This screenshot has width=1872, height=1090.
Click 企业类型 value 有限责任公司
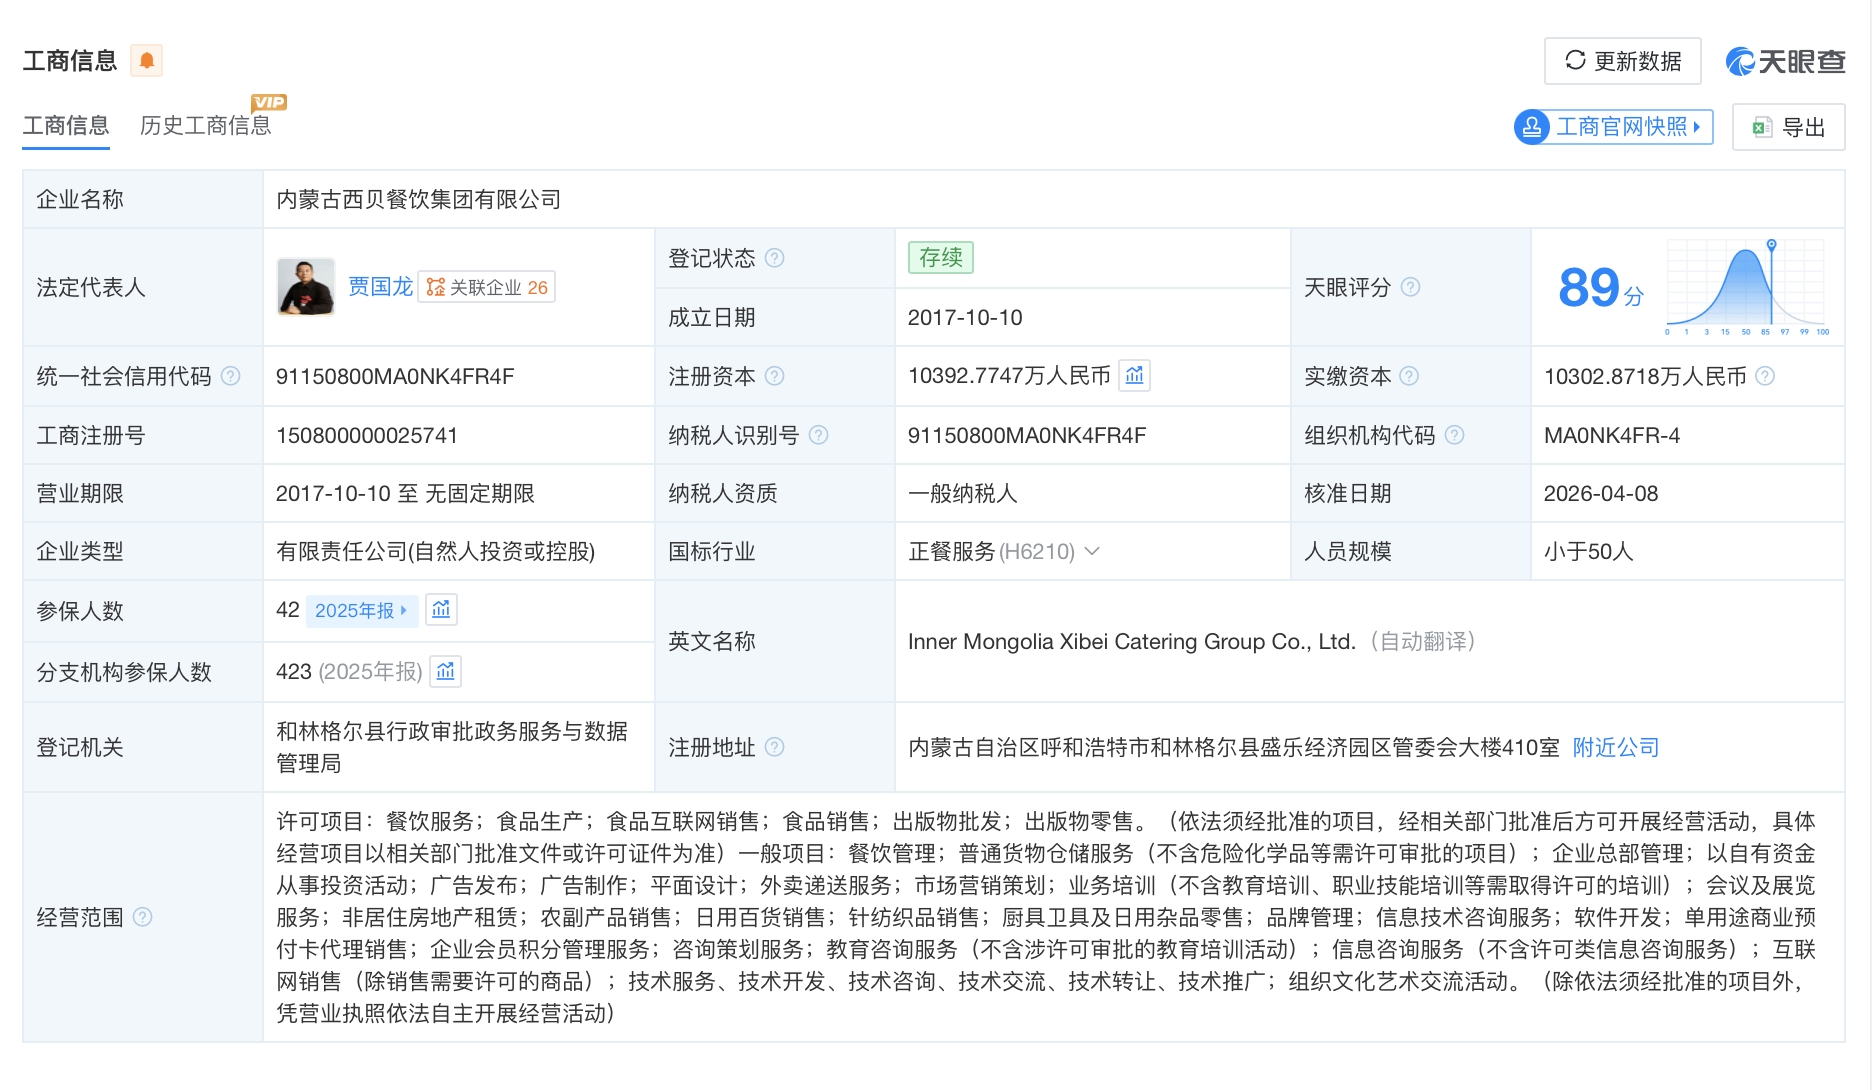tap(436, 551)
